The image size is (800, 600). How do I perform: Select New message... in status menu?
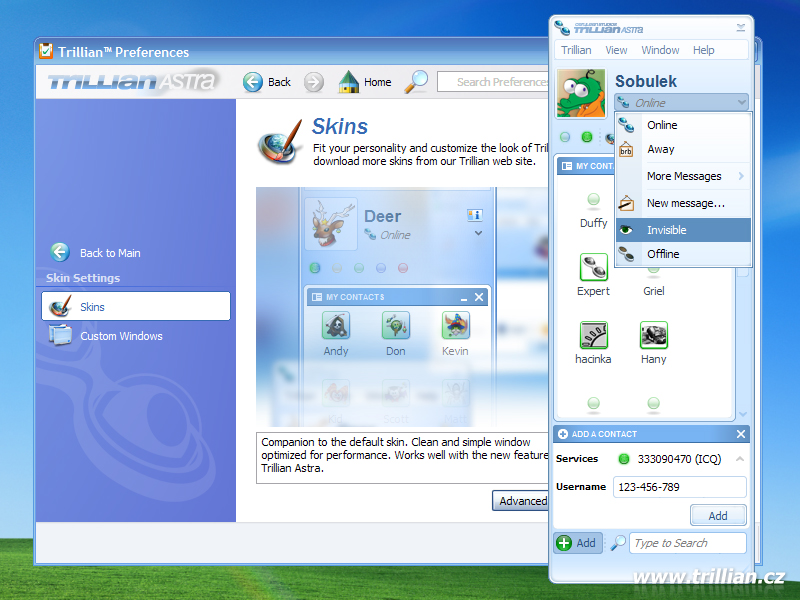(683, 203)
